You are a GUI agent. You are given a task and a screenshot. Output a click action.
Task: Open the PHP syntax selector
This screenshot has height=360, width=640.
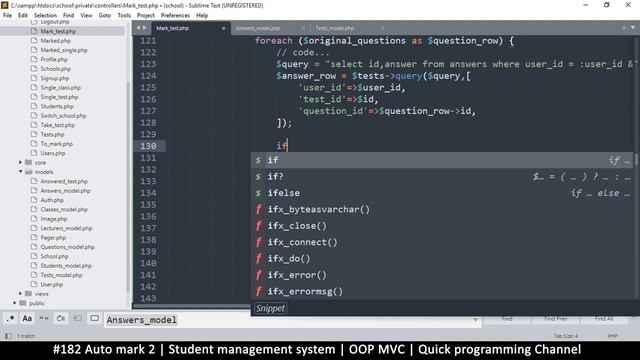(x=612, y=336)
